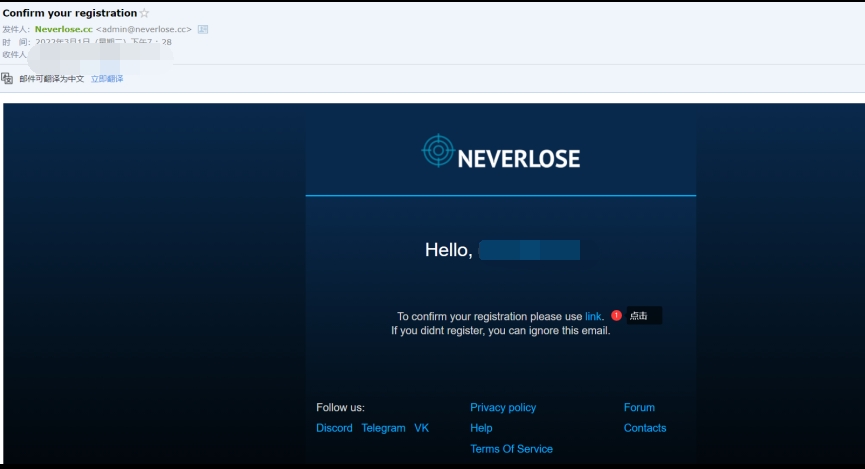Click the 立即翻译 translate now link
Image resolution: width=865 pixels, height=469 pixels.
tap(107, 78)
